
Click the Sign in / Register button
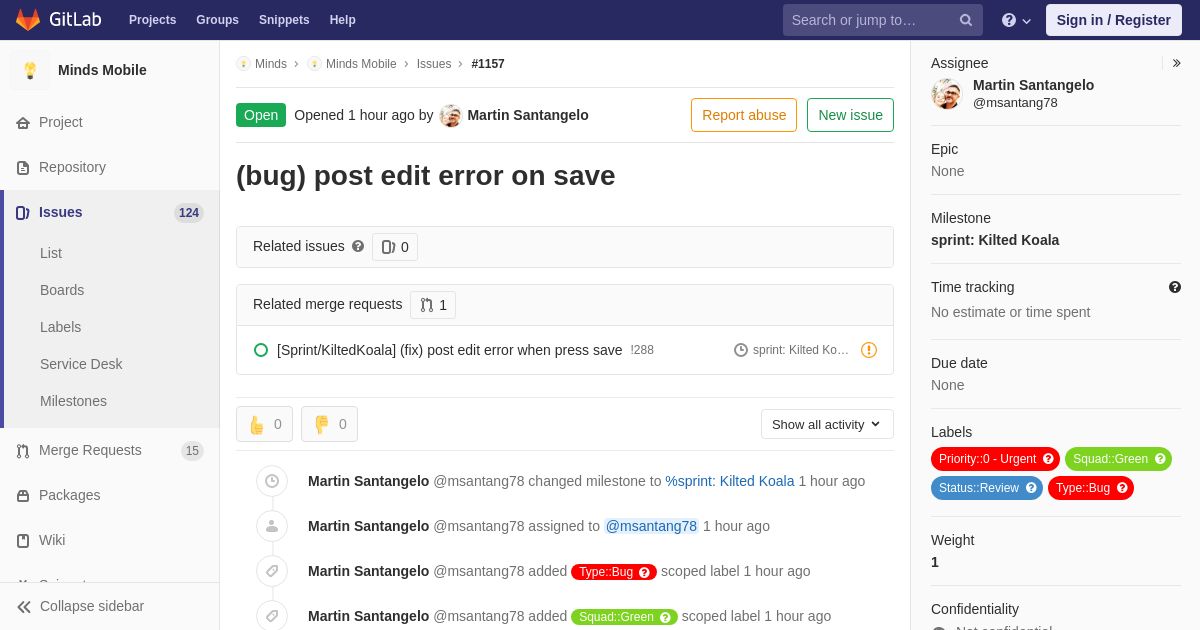(1114, 20)
